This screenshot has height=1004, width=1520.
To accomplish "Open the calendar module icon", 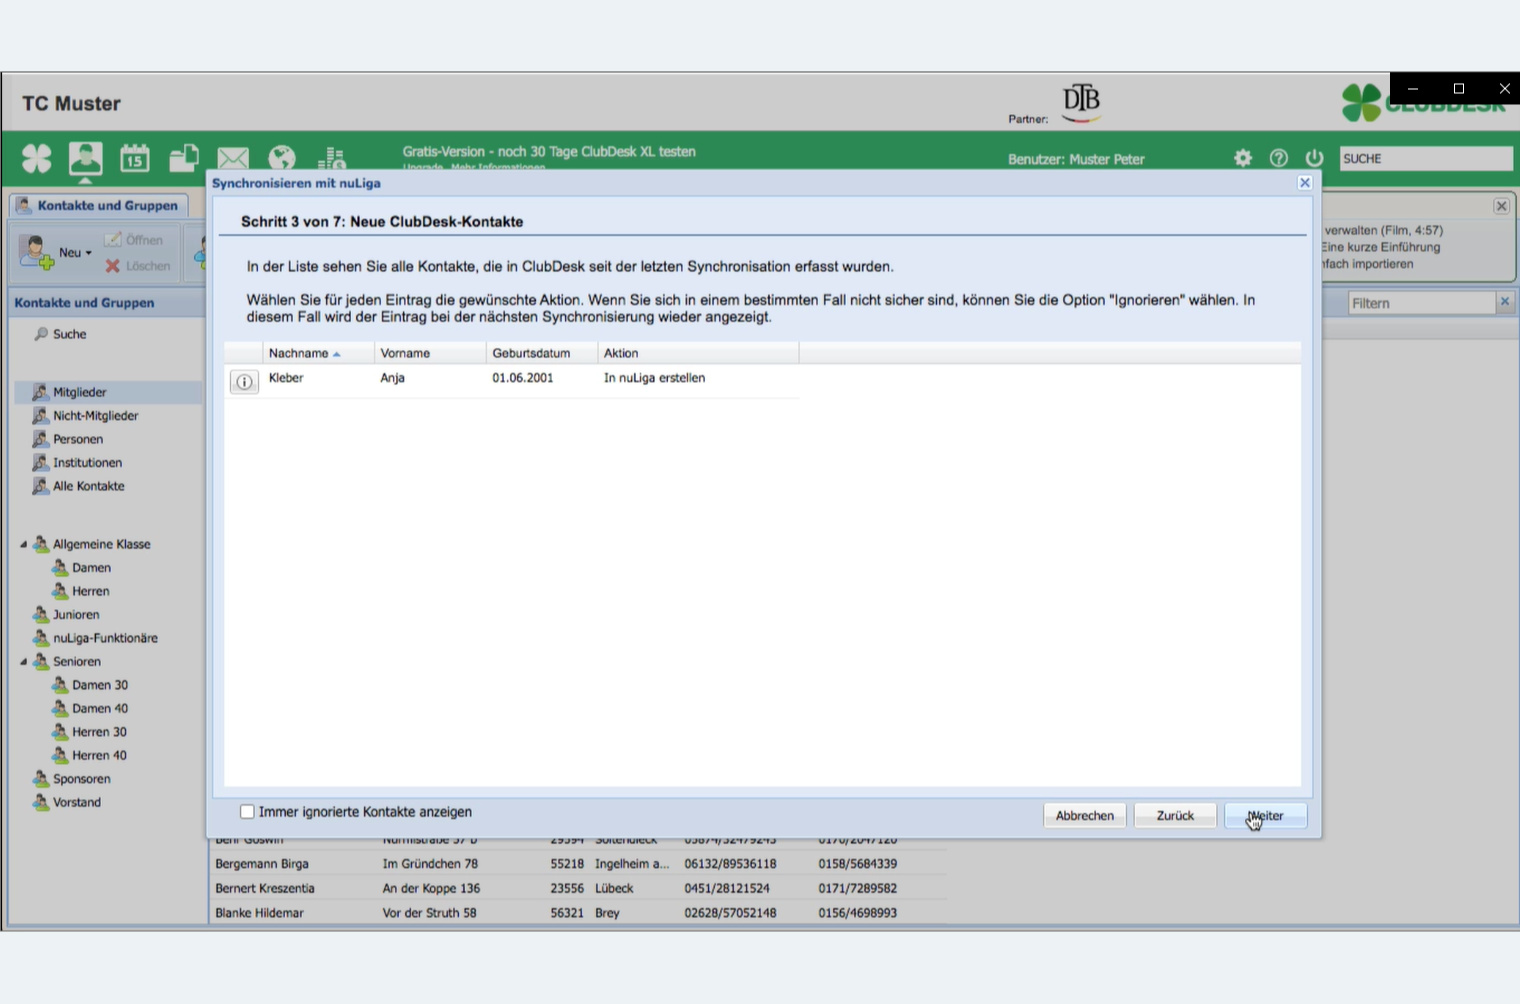I will click(x=135, y=158).
